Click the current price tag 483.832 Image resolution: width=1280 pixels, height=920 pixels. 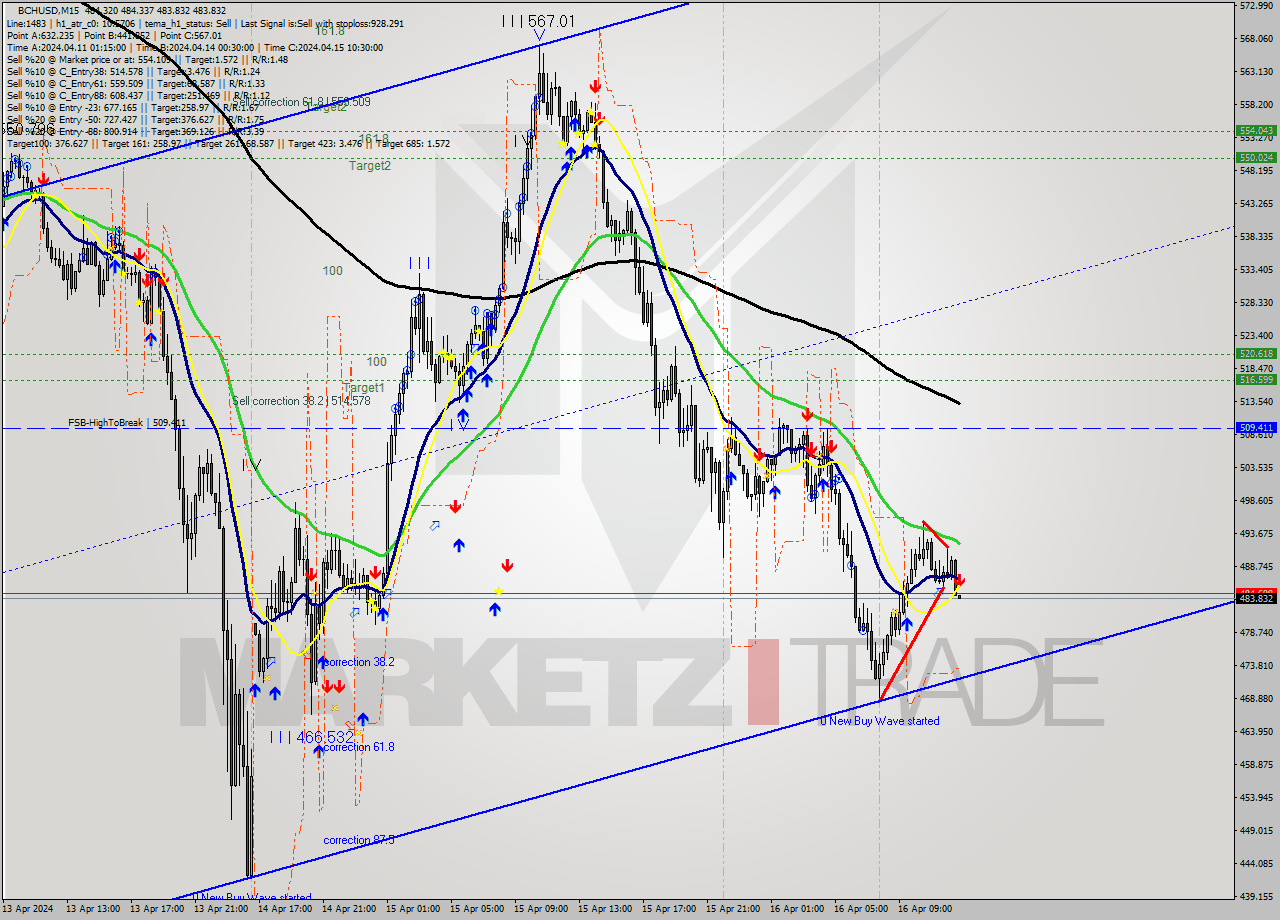pos(1256,598)
